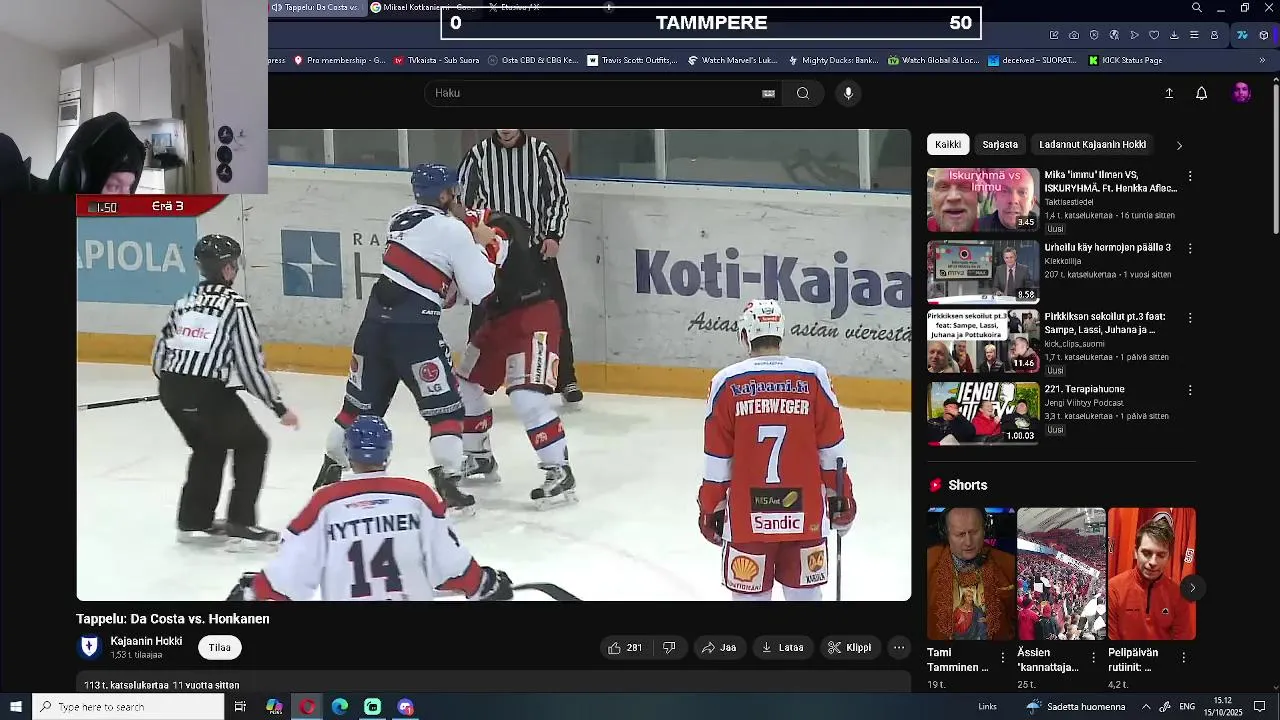Expand hidden bookmarks with the chevron
This screenshot has height=720, width=1280.
tap(1262, 60)
